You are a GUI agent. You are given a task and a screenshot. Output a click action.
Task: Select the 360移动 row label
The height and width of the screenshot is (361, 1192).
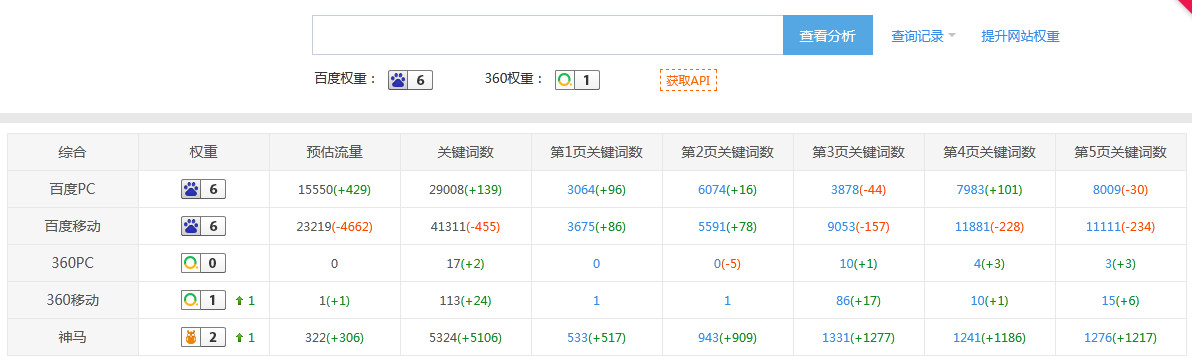[x=72, y=301]
